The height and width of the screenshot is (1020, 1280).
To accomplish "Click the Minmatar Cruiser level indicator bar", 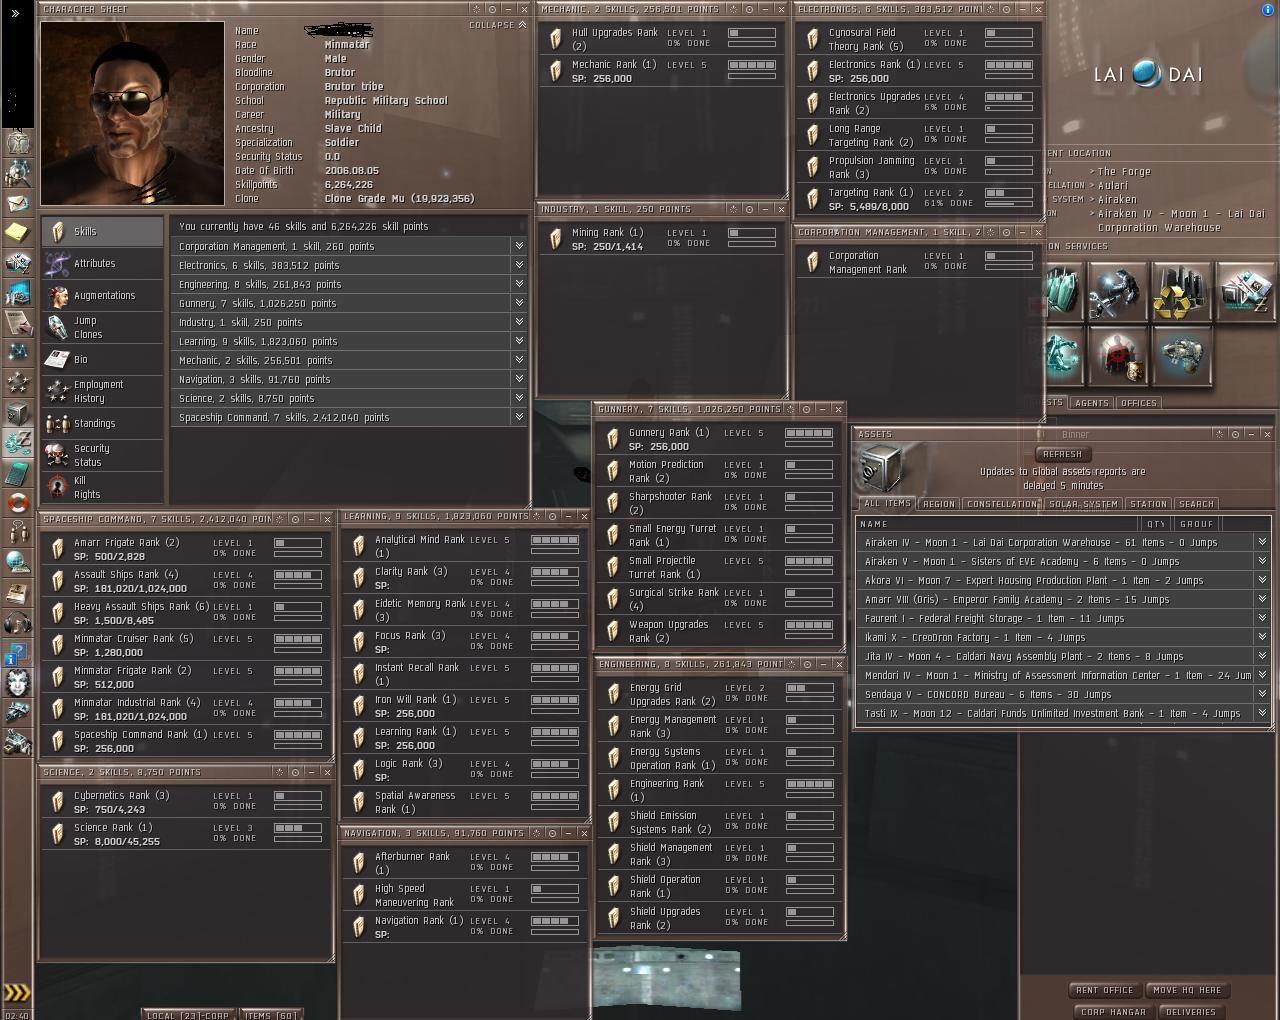I will [x=298, y=639].
